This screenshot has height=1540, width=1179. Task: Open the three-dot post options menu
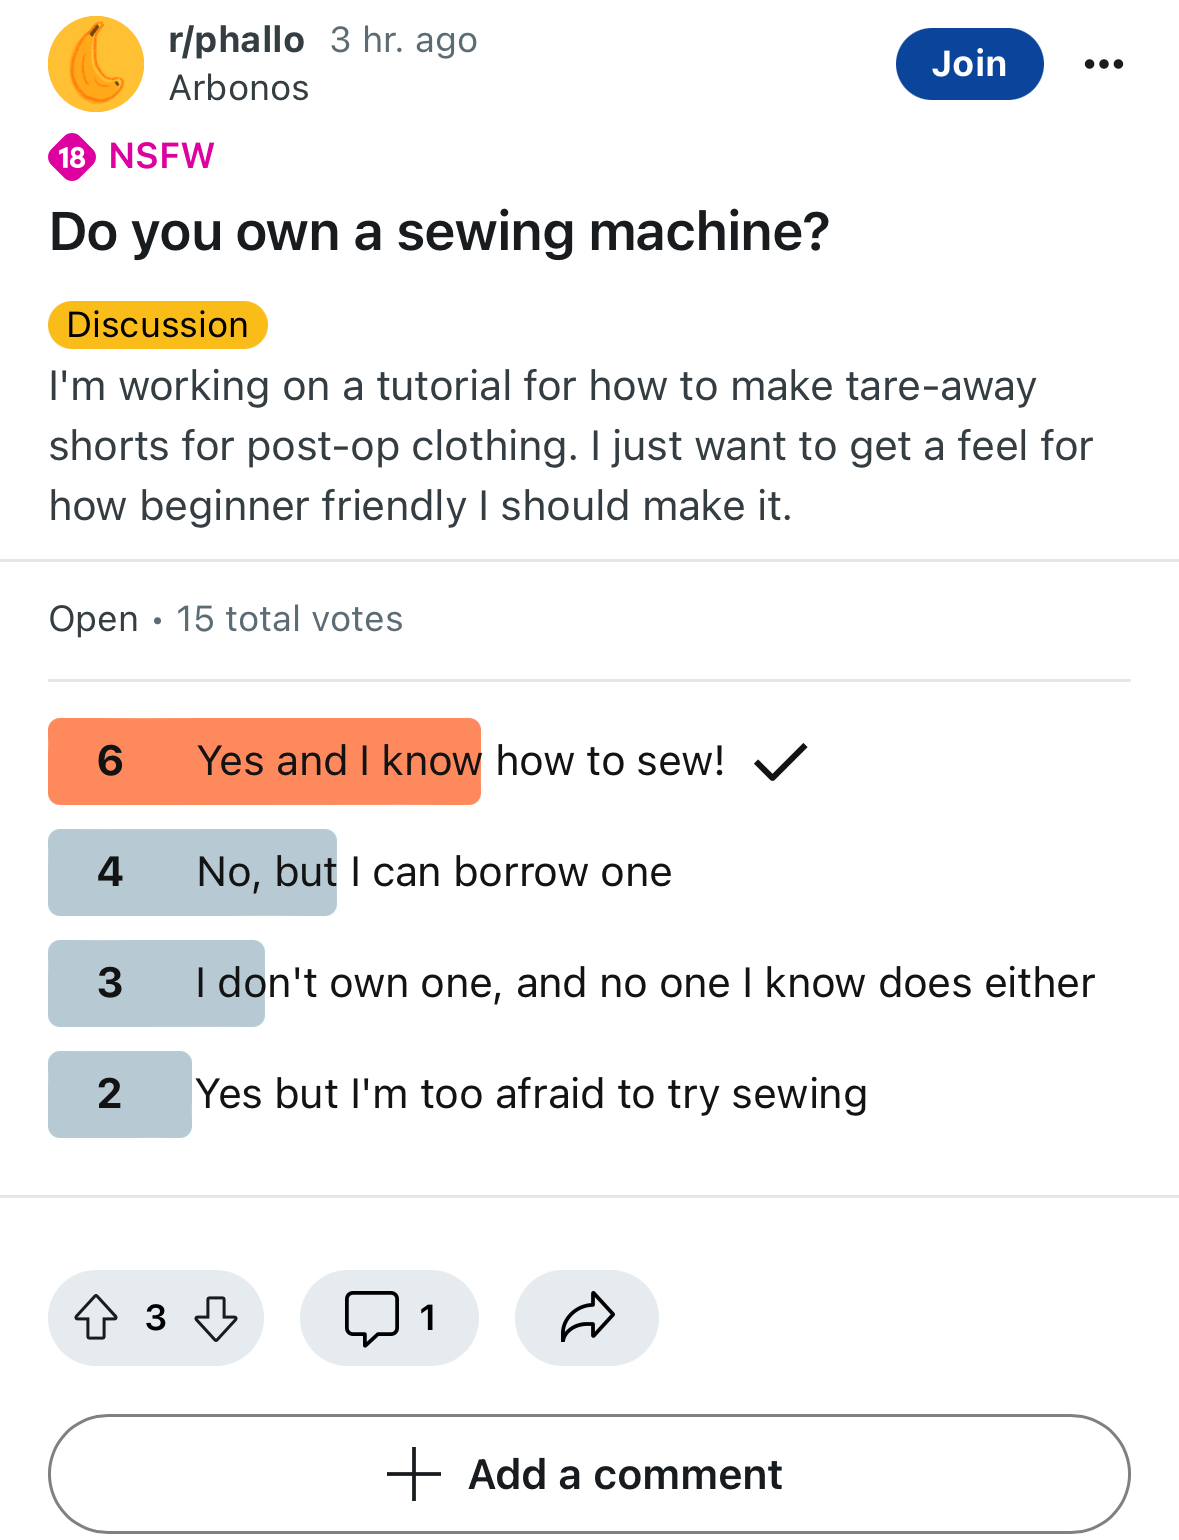[1103, 64]
